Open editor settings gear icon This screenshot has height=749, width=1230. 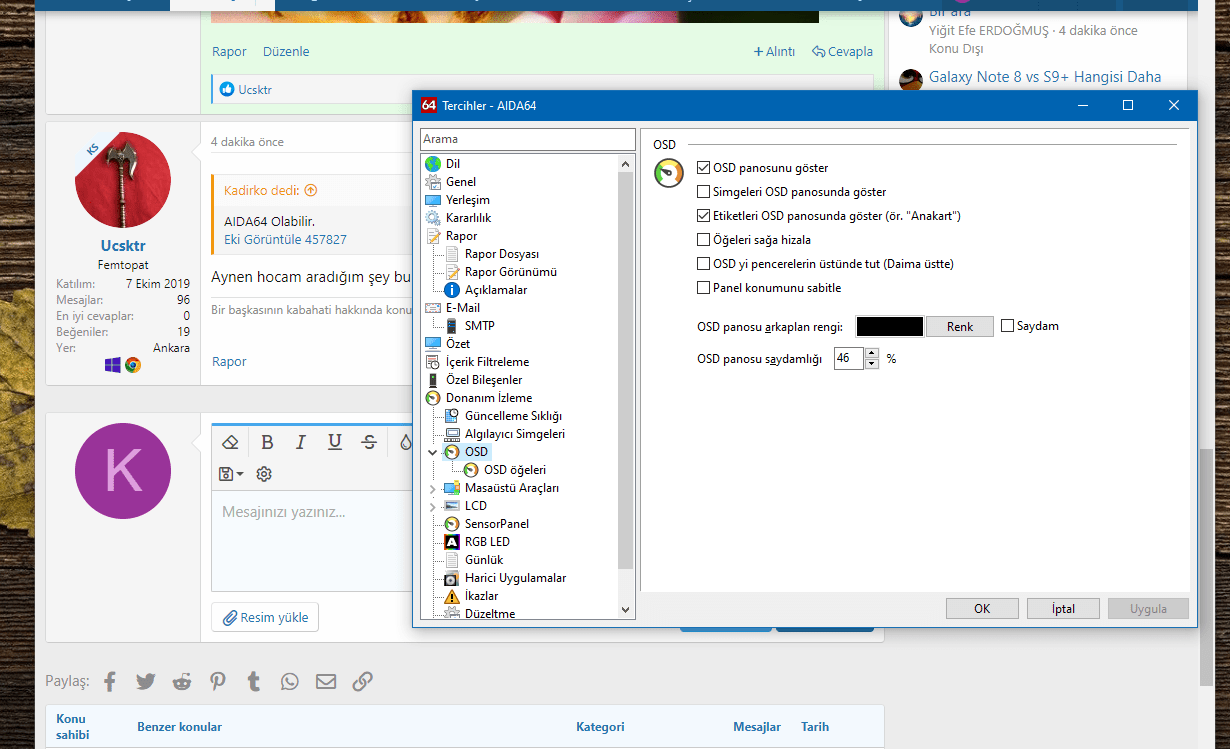click(x=264, y=474)
